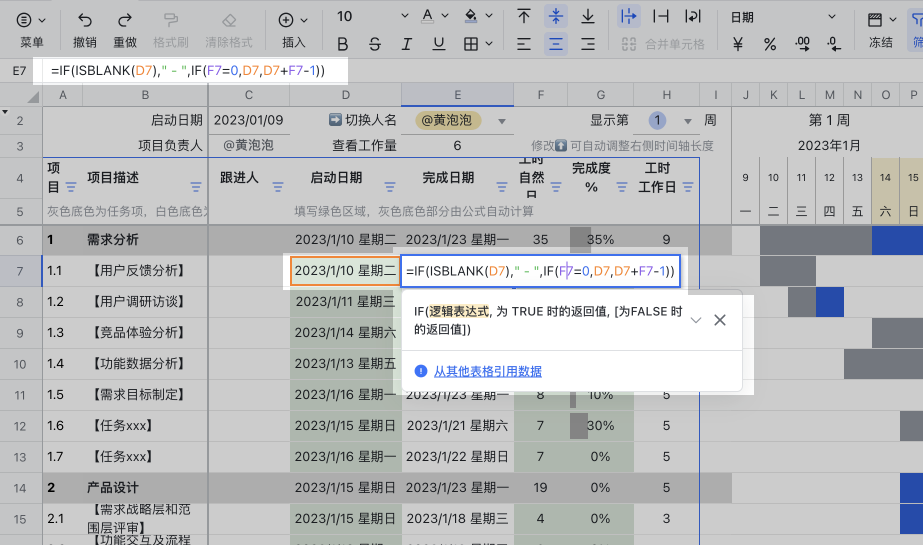Select the 格式刷 format painter

tap(171, 29)
